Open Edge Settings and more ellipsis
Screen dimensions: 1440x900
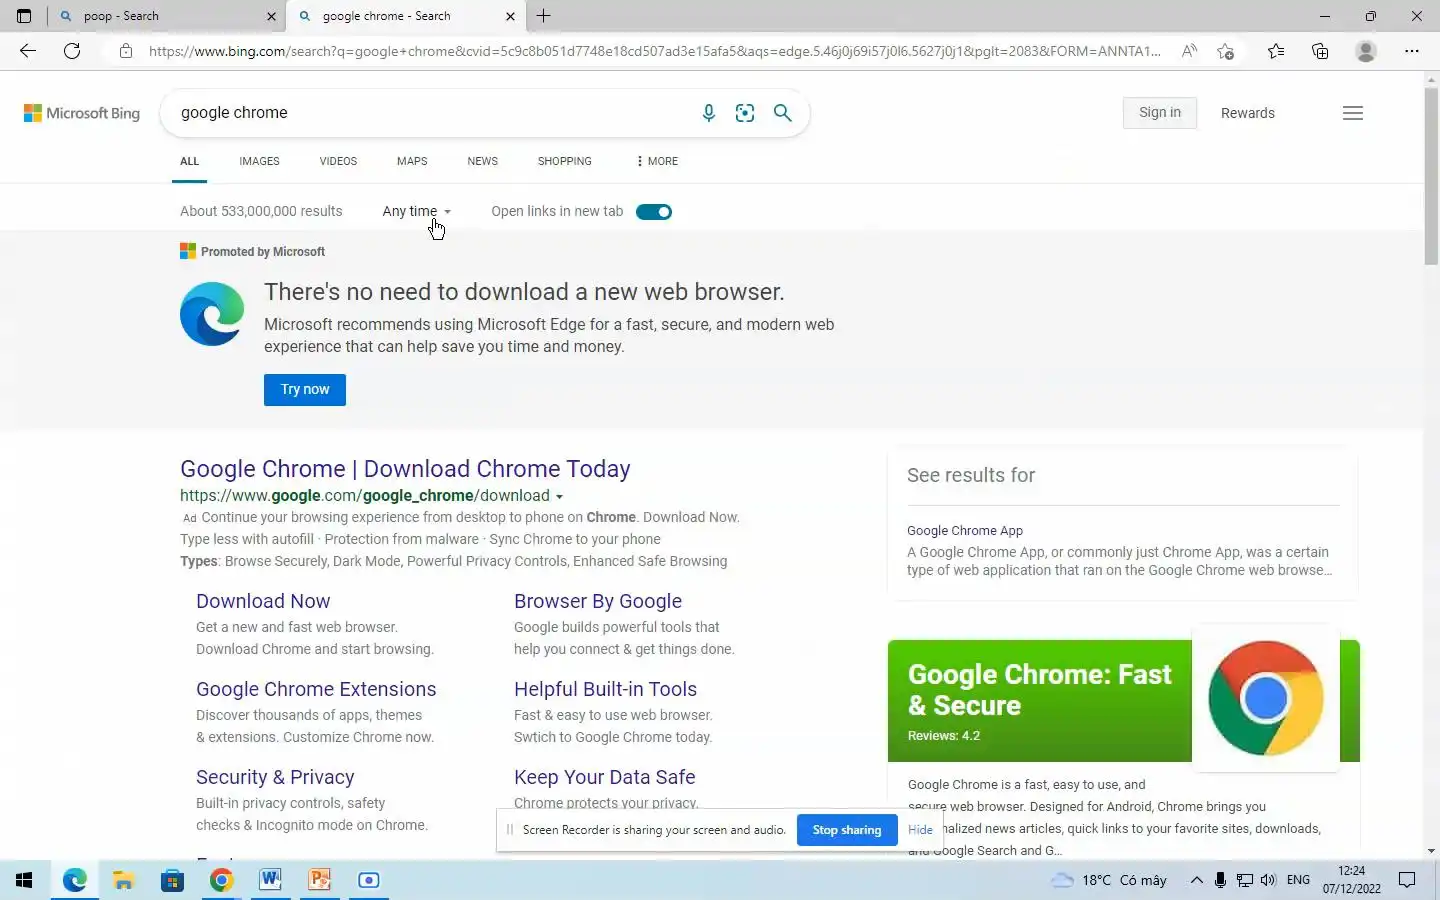point(1412,51)
